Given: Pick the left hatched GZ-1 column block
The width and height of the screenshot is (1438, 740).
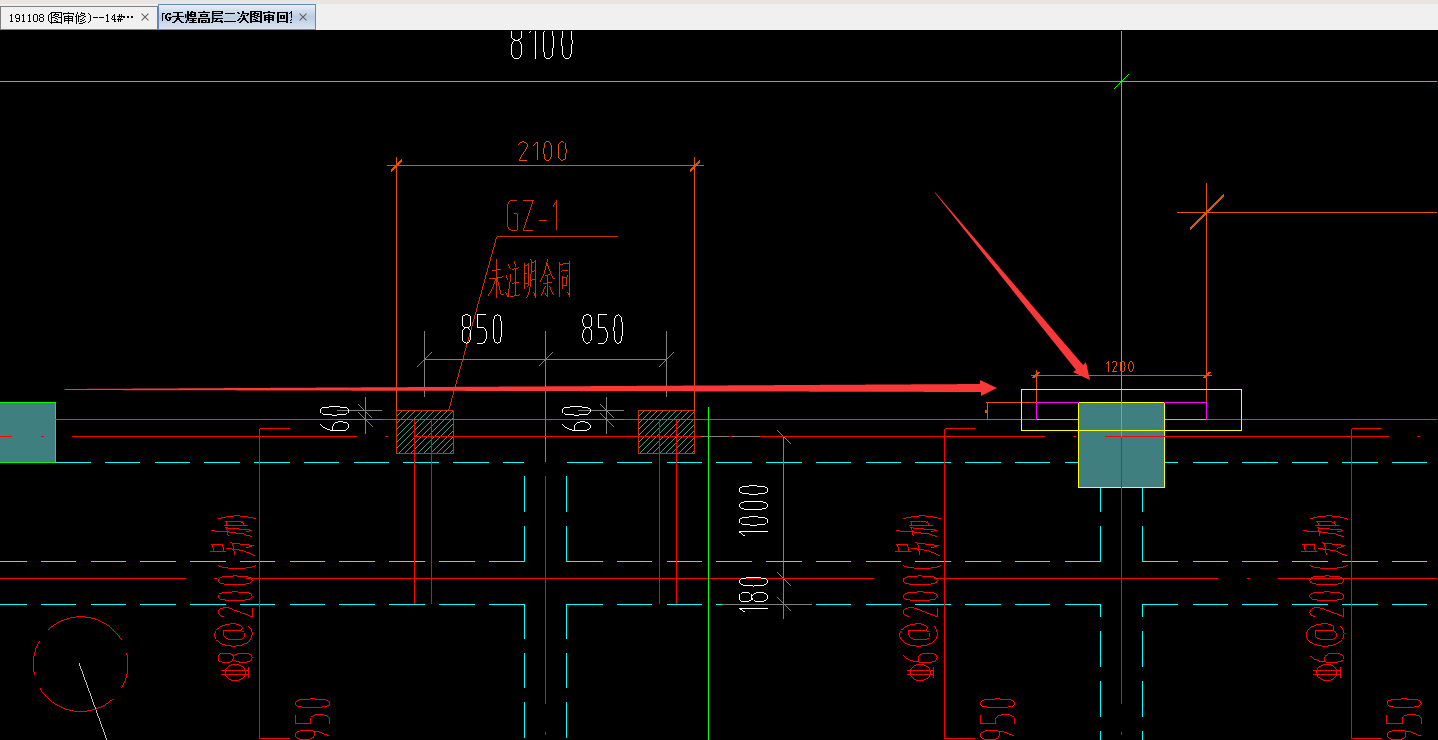Looking at the screenshot, I should tap(425, 432).
